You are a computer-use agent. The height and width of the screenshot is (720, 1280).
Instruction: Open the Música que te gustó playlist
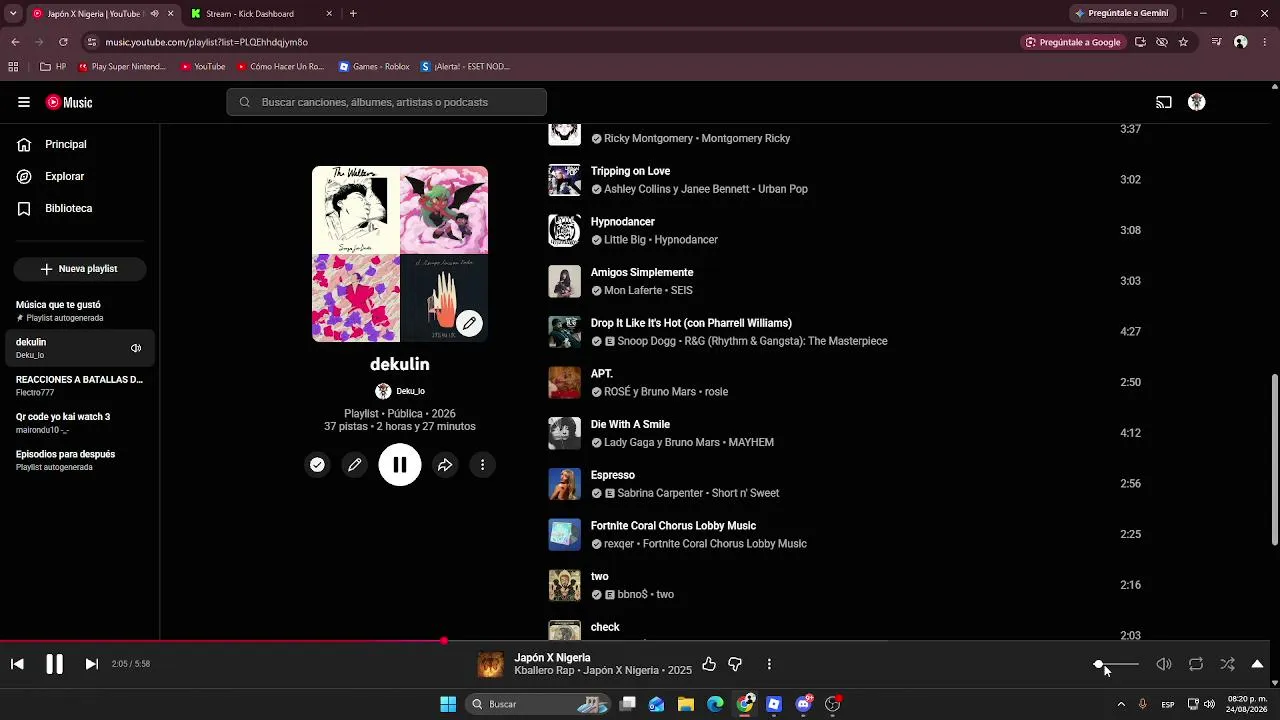[80, 310]
